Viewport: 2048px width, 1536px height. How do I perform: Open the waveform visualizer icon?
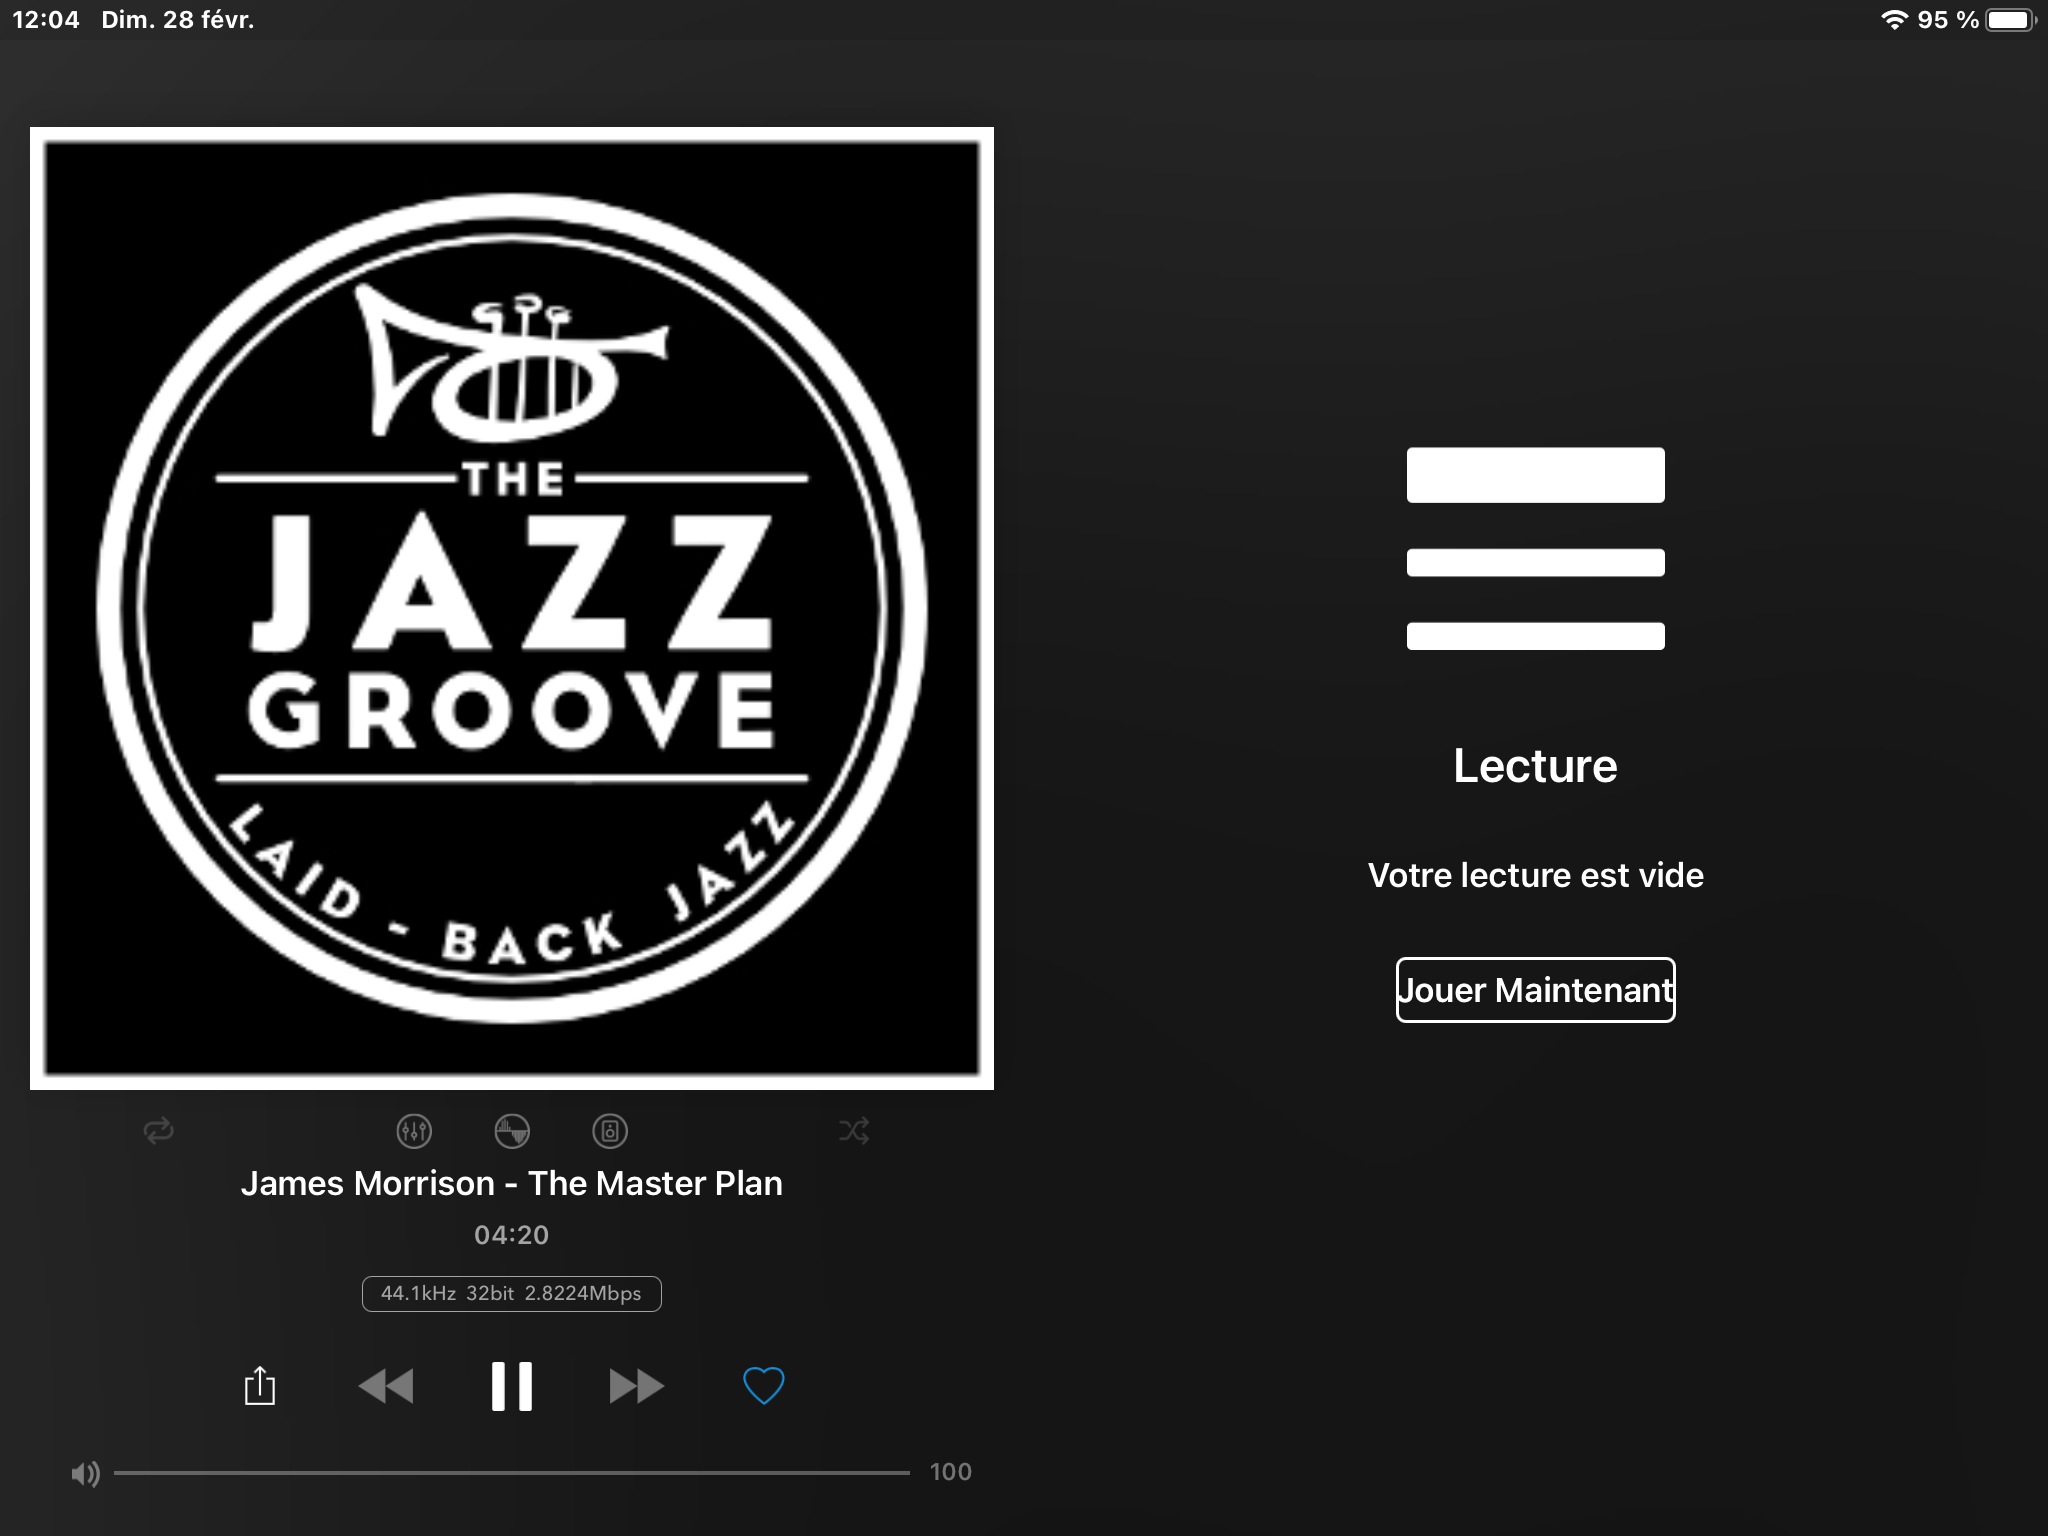tap(512, 1131)
